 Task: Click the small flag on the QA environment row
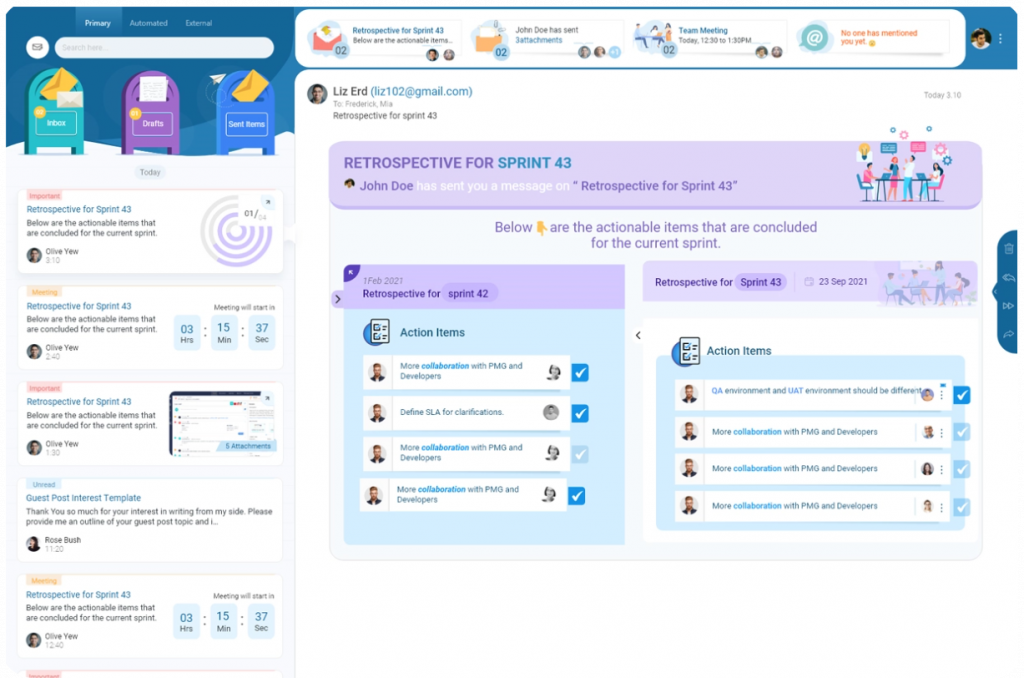[942, 385]
